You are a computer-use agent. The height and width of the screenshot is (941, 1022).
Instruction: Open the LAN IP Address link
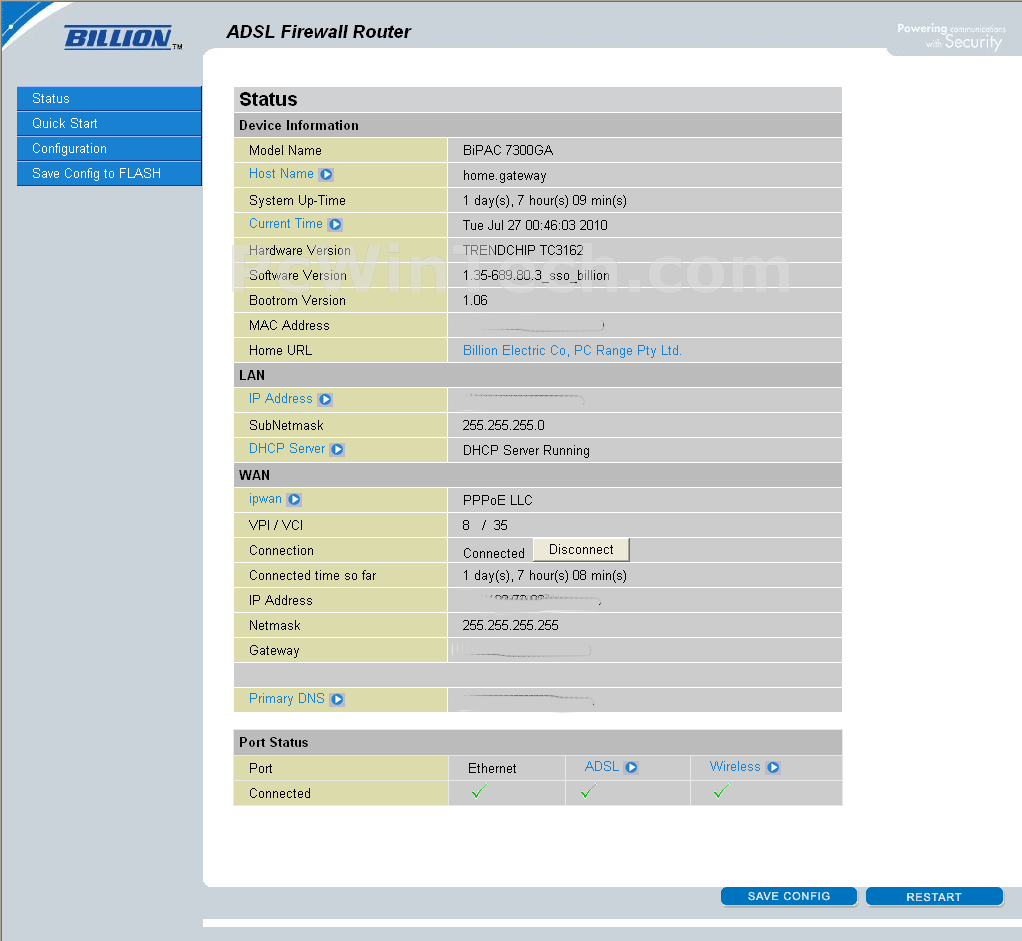(280, 398)
